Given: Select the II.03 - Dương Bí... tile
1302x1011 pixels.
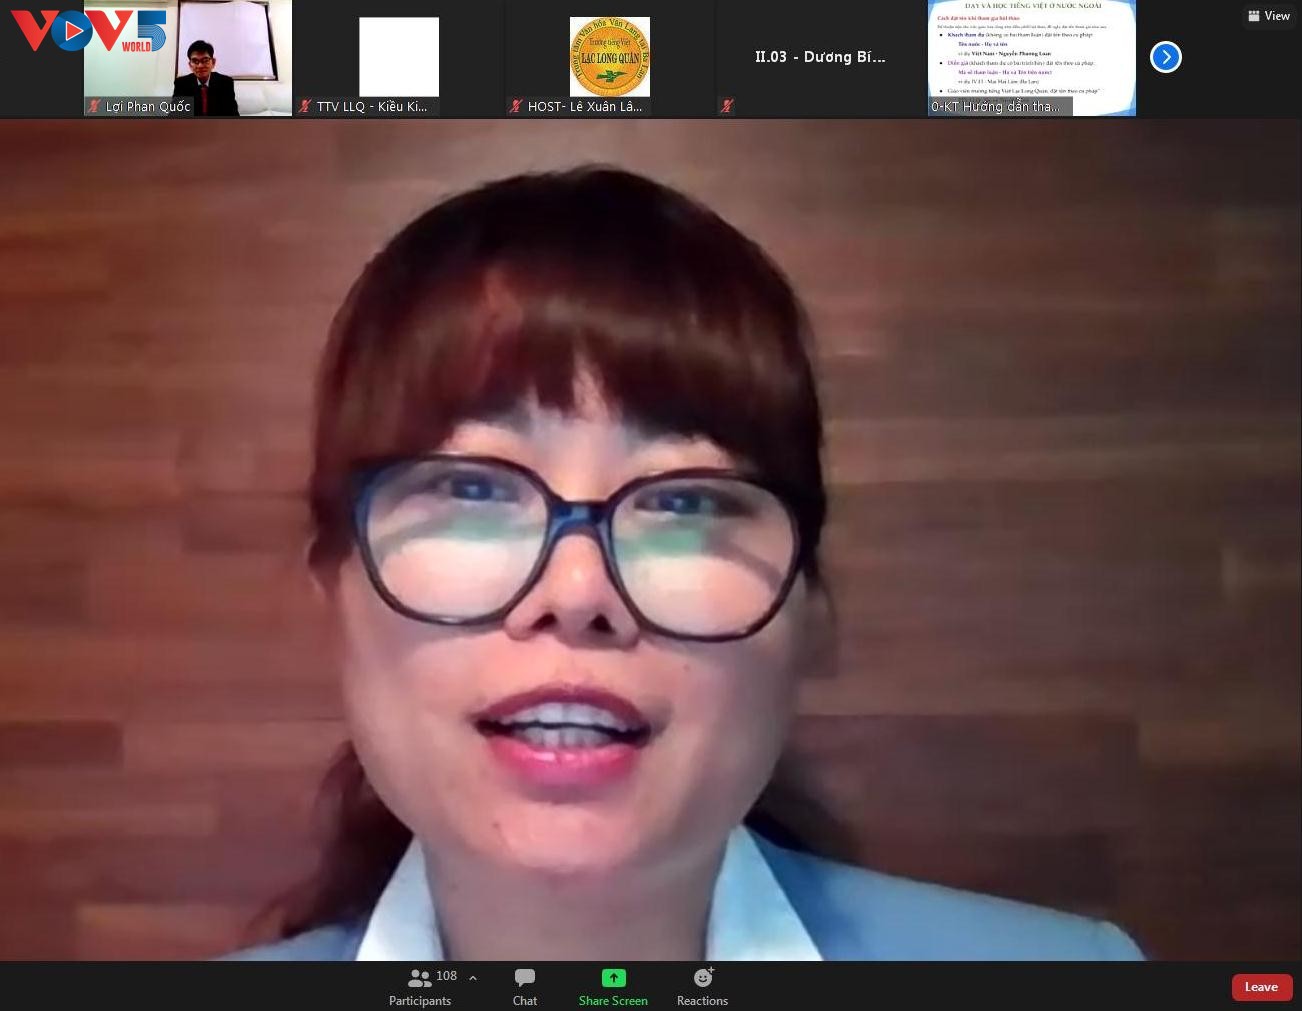Looking at the screenshot, I should point(819,57).
